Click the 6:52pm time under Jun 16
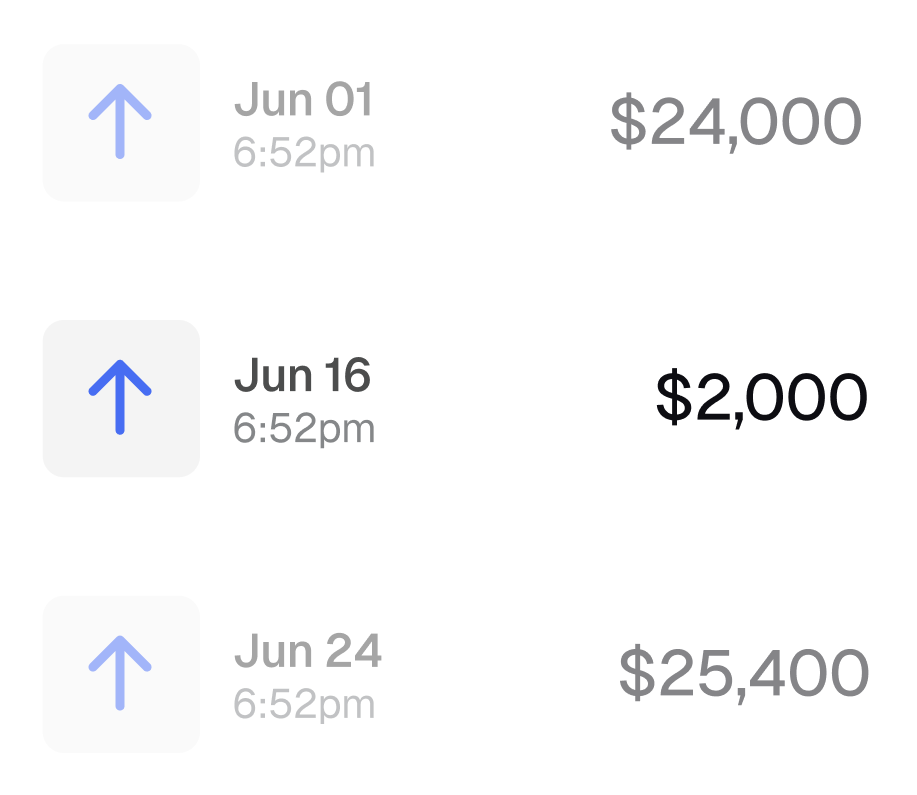Image resolution: width=917 pixels, height=795 pixels. click(304, 429)
